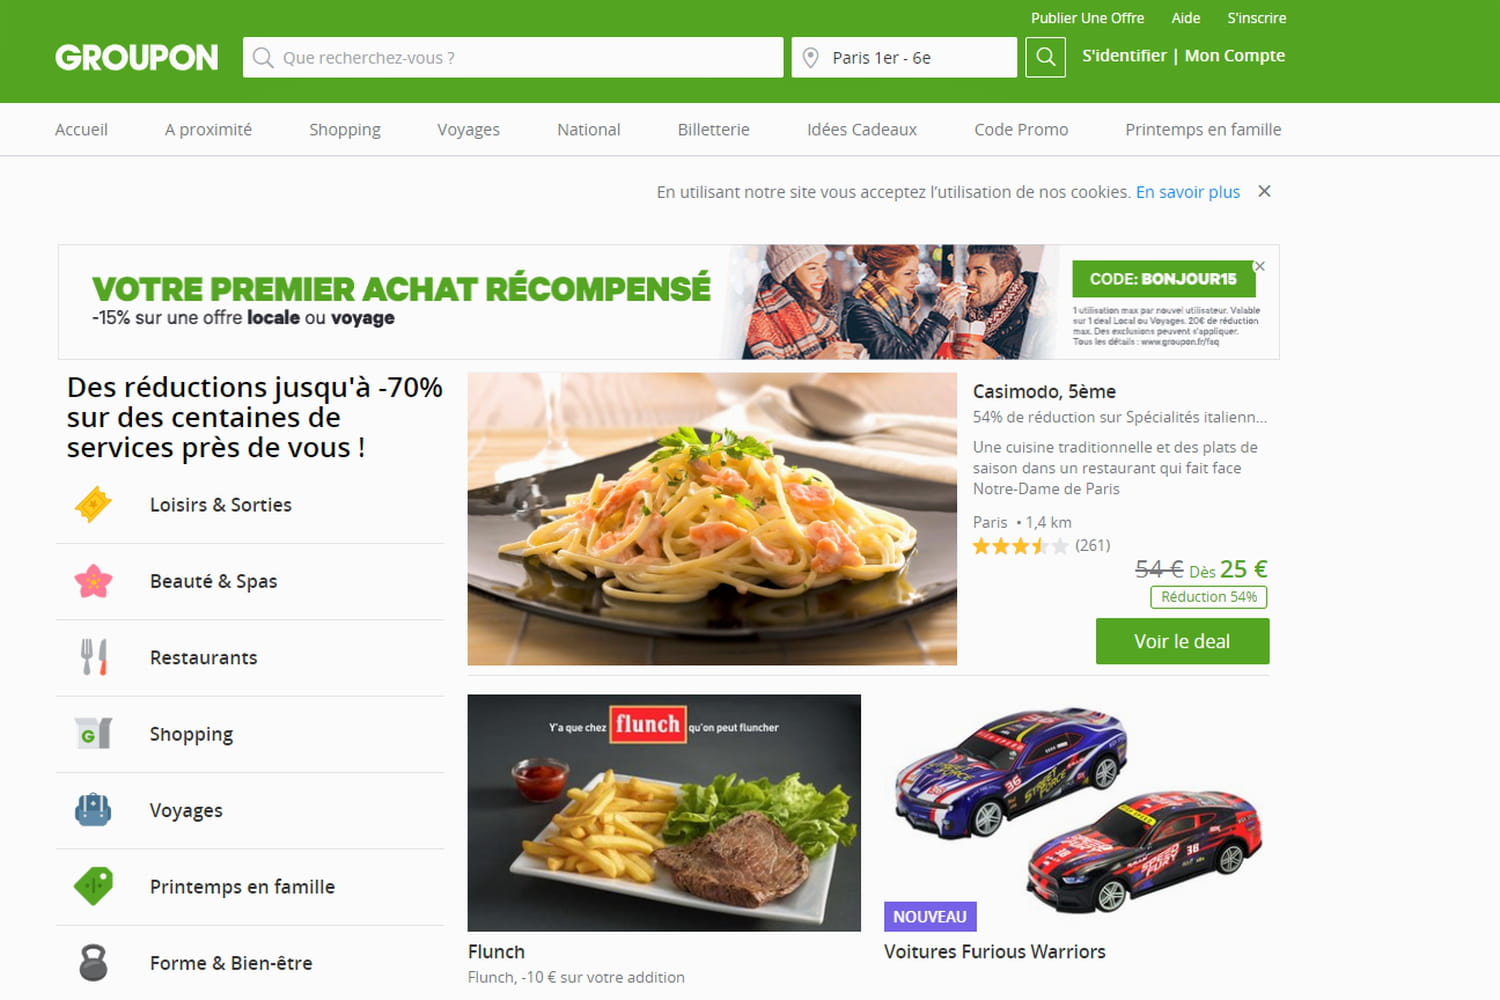Image resolution: width=1500 pixels, height=1000 pixels.
Task: Click the Paris 1er - 6e location field
Action: coord(905,57)
